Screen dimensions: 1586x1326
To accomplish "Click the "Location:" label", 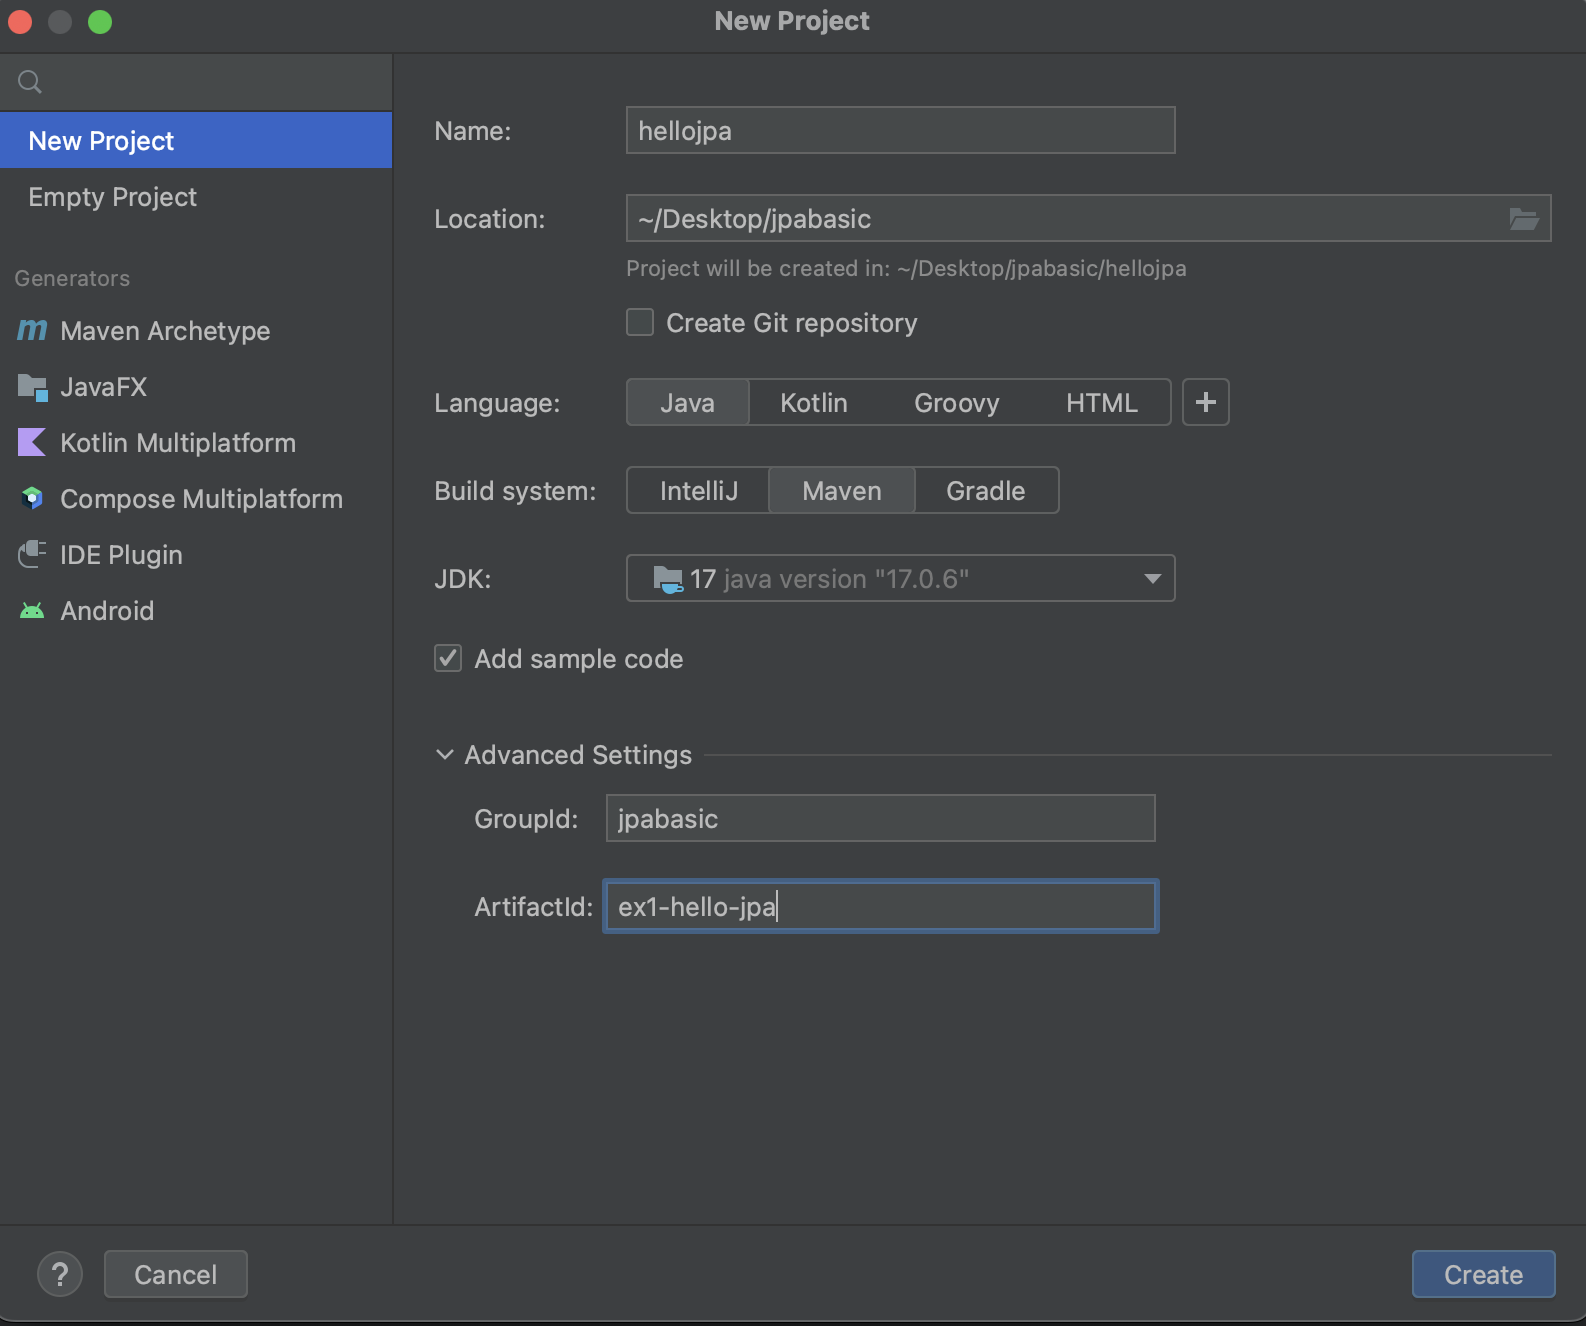I will click(490, 219).
